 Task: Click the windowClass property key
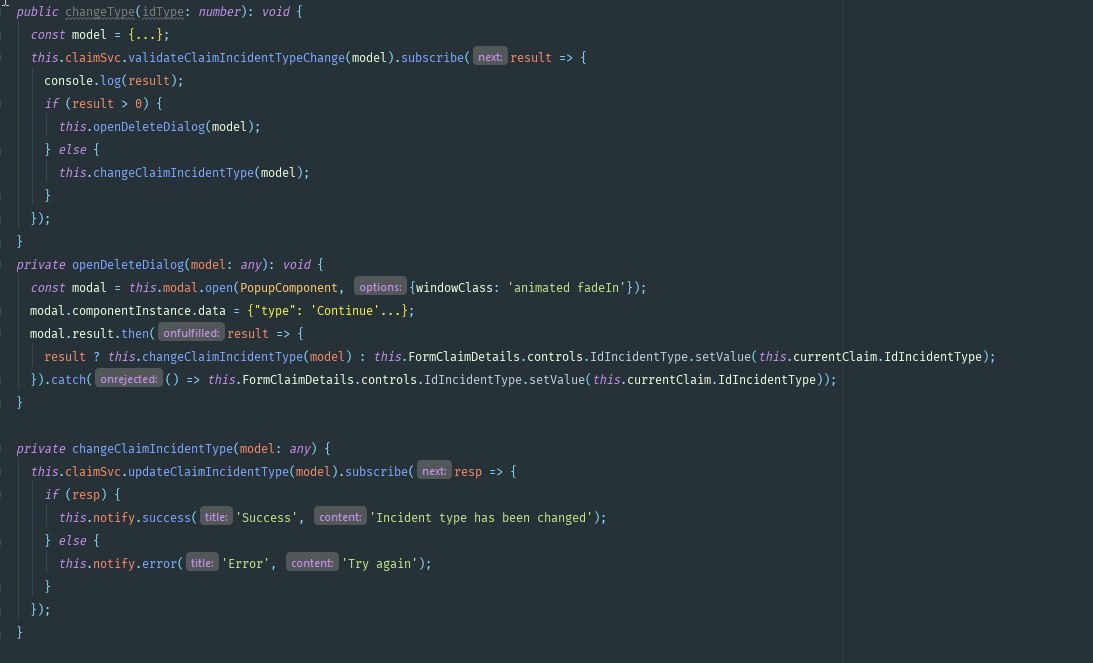[x=454, y=288]
